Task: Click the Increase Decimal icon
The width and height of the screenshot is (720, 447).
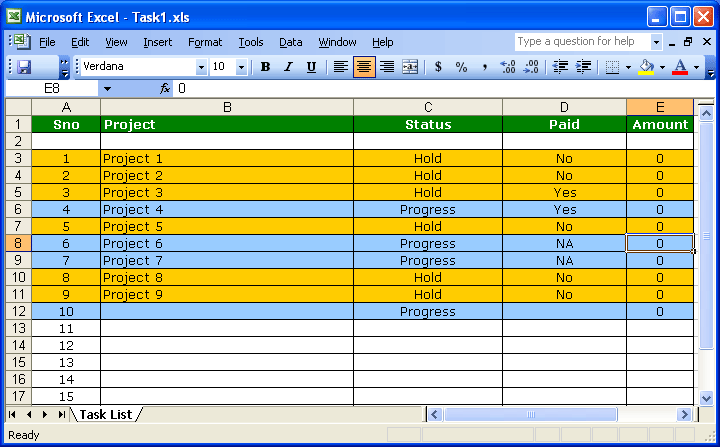Action: tap(507, 67)
